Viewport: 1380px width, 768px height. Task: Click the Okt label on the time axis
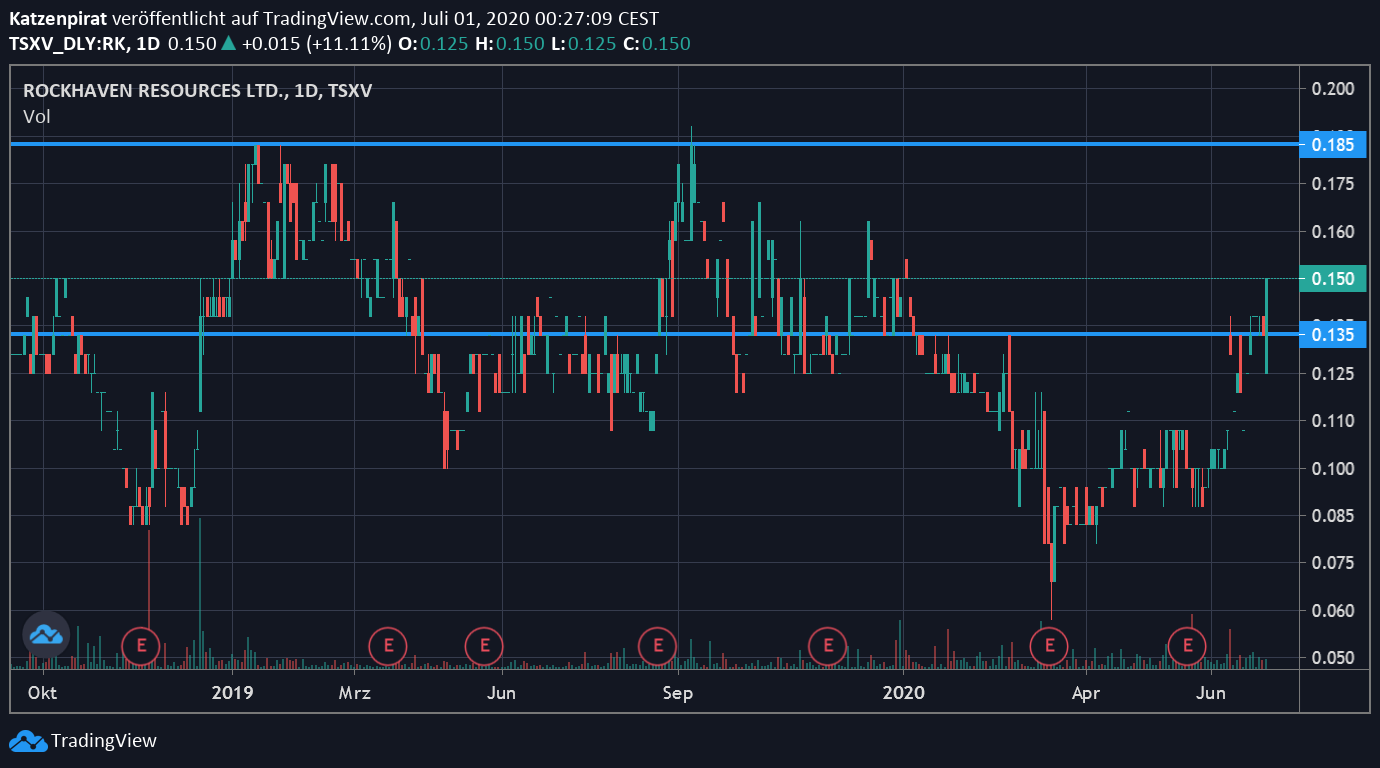[x=41, y=693]
